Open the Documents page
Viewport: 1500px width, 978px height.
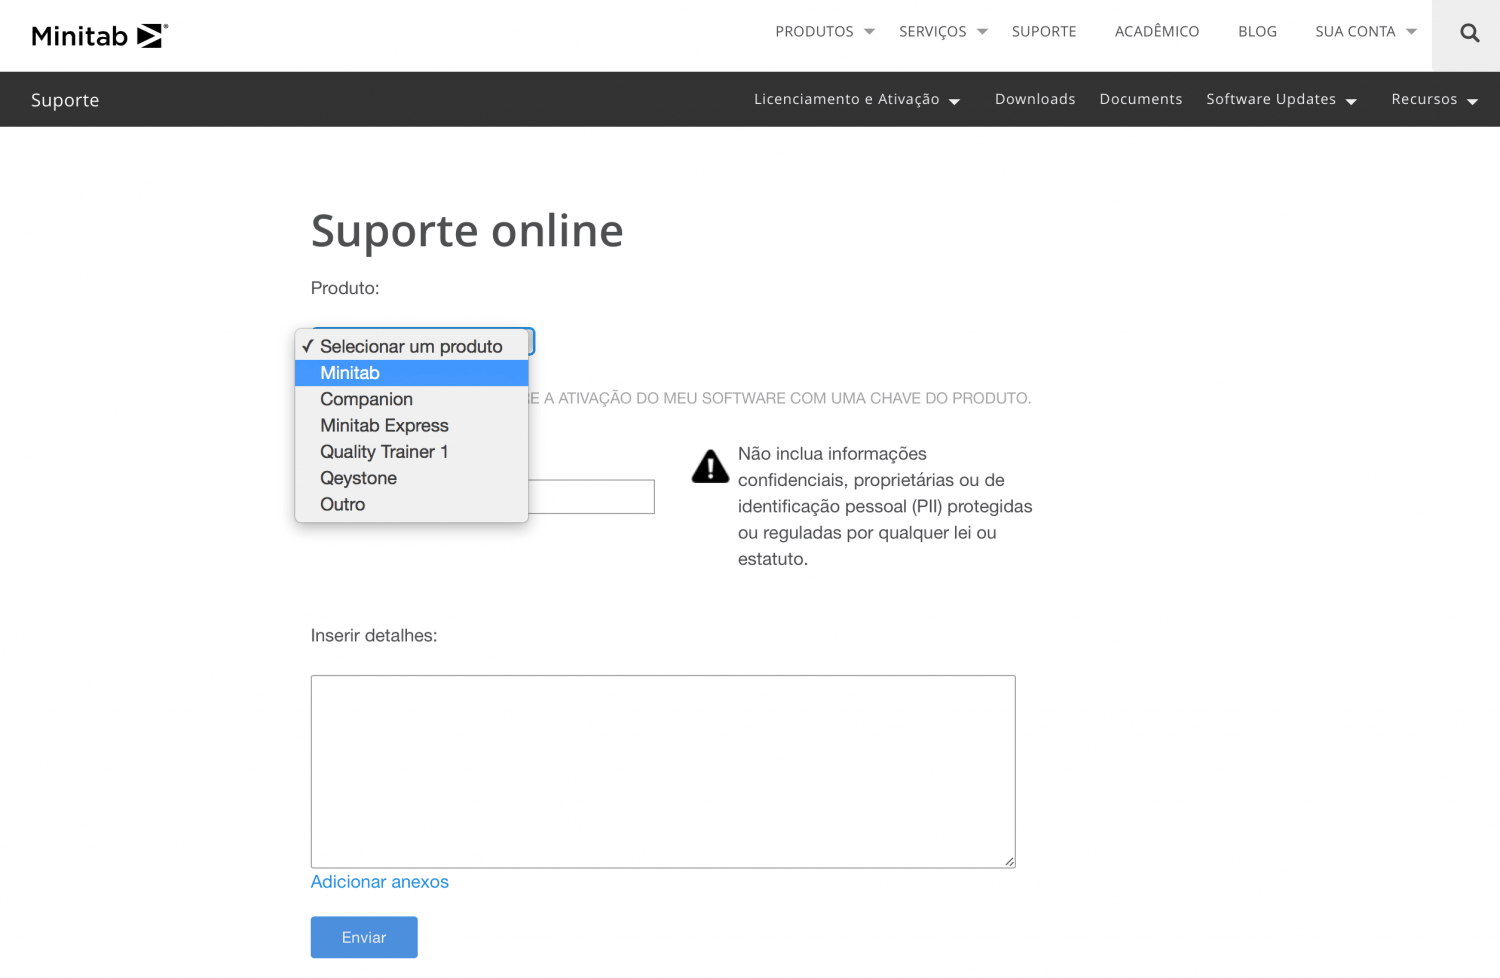pos(1141,99)
